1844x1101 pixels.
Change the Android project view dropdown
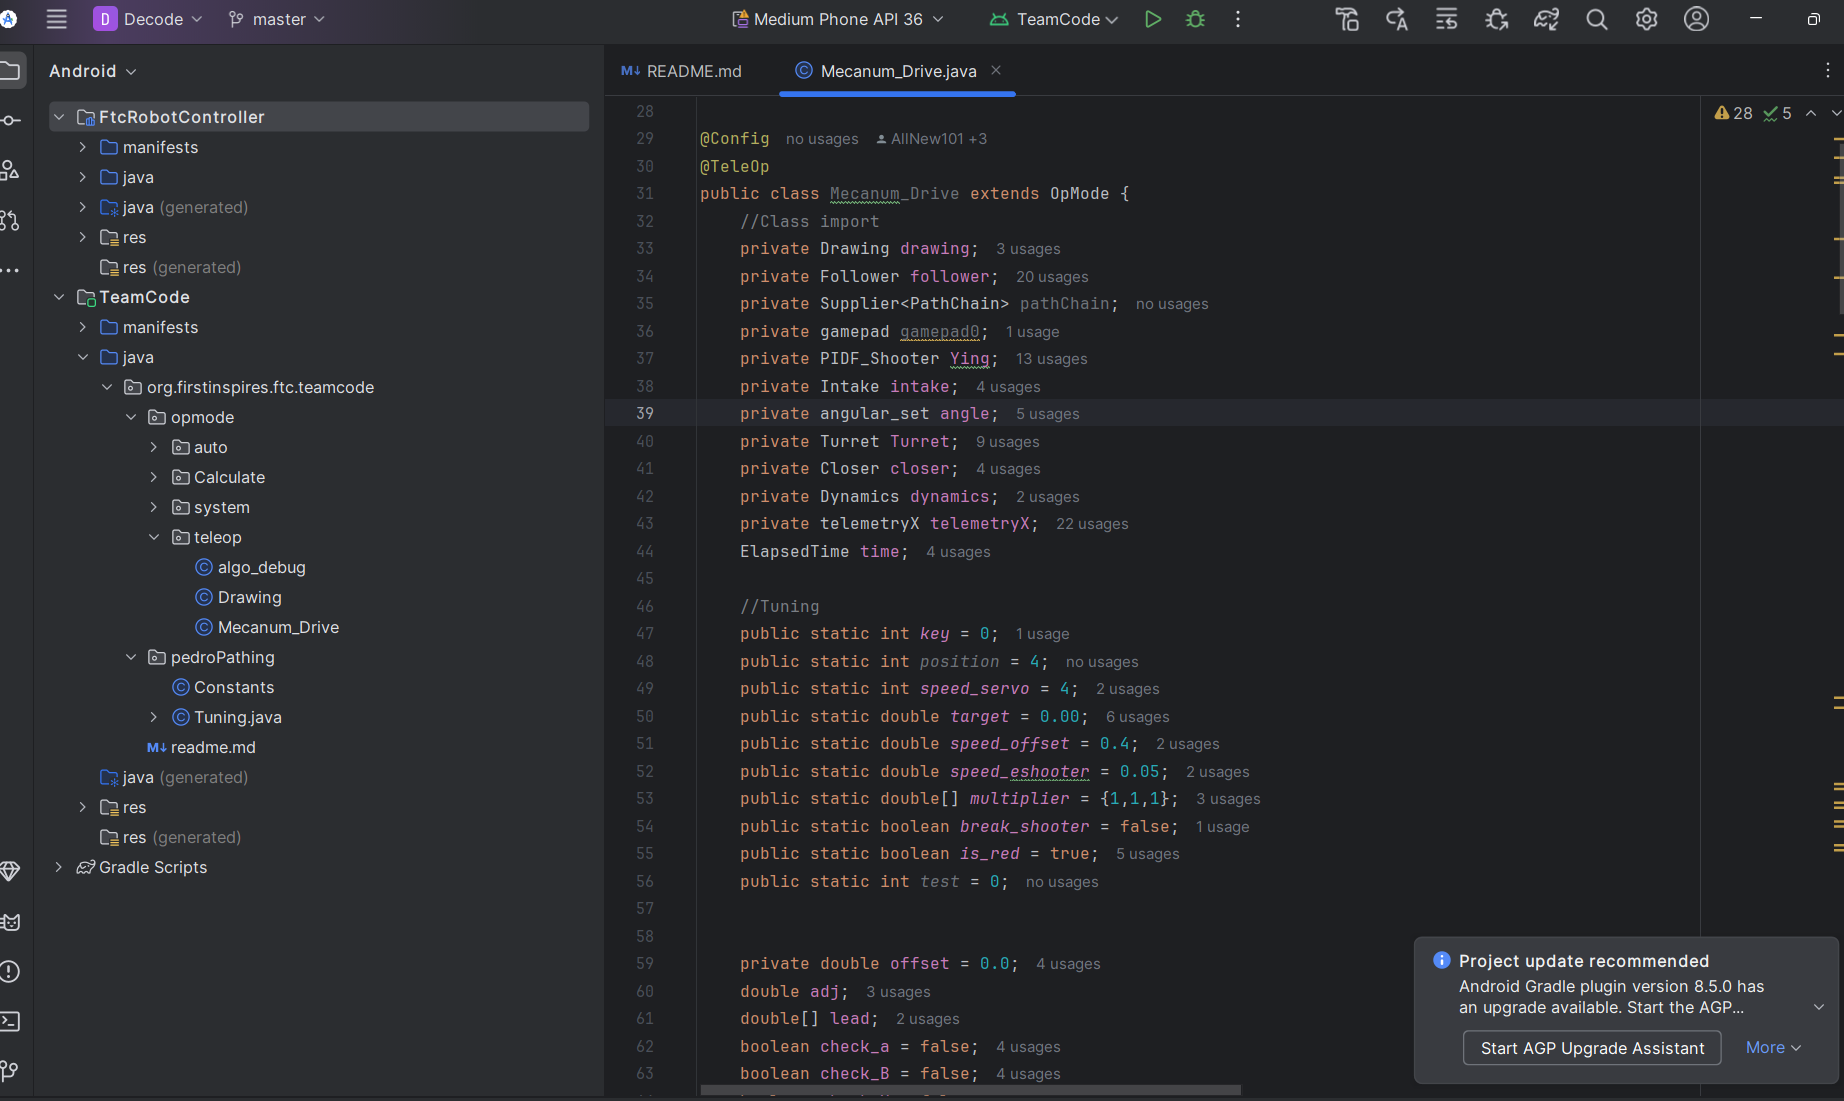pos(92,71)
